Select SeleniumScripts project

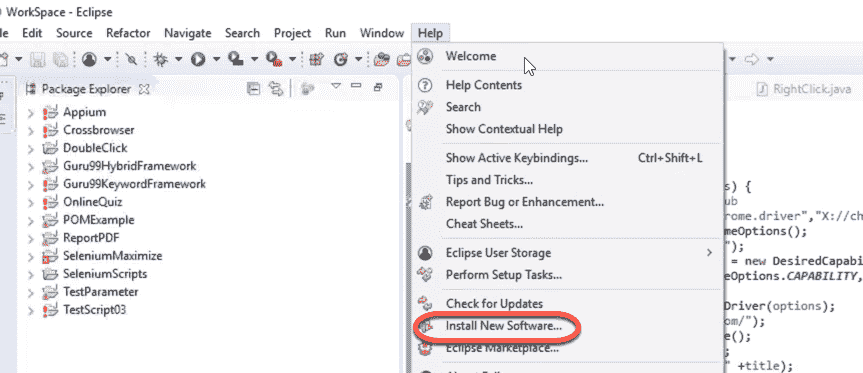coord(105,273)
